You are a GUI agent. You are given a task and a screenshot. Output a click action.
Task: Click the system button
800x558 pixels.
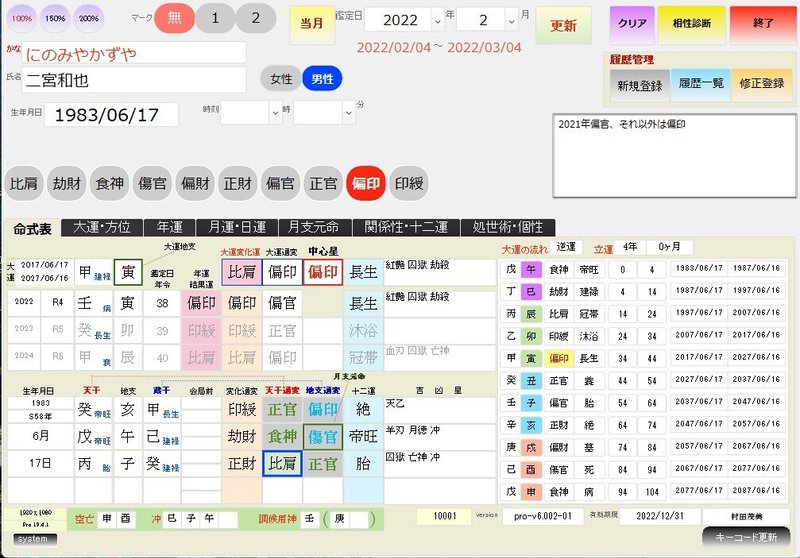[33, 539]
